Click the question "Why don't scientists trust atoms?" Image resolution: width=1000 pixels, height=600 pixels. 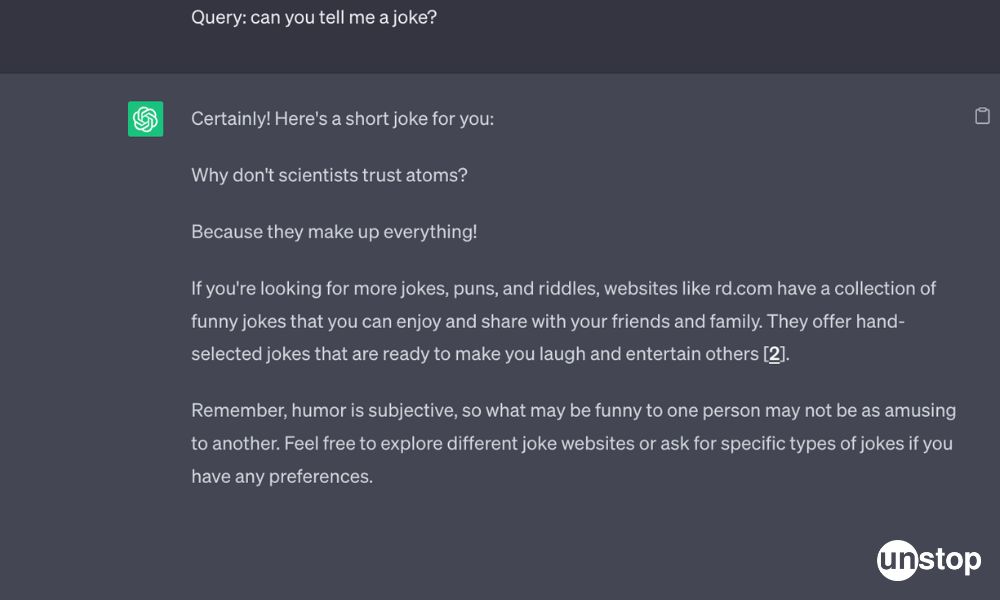coord(329,175)
